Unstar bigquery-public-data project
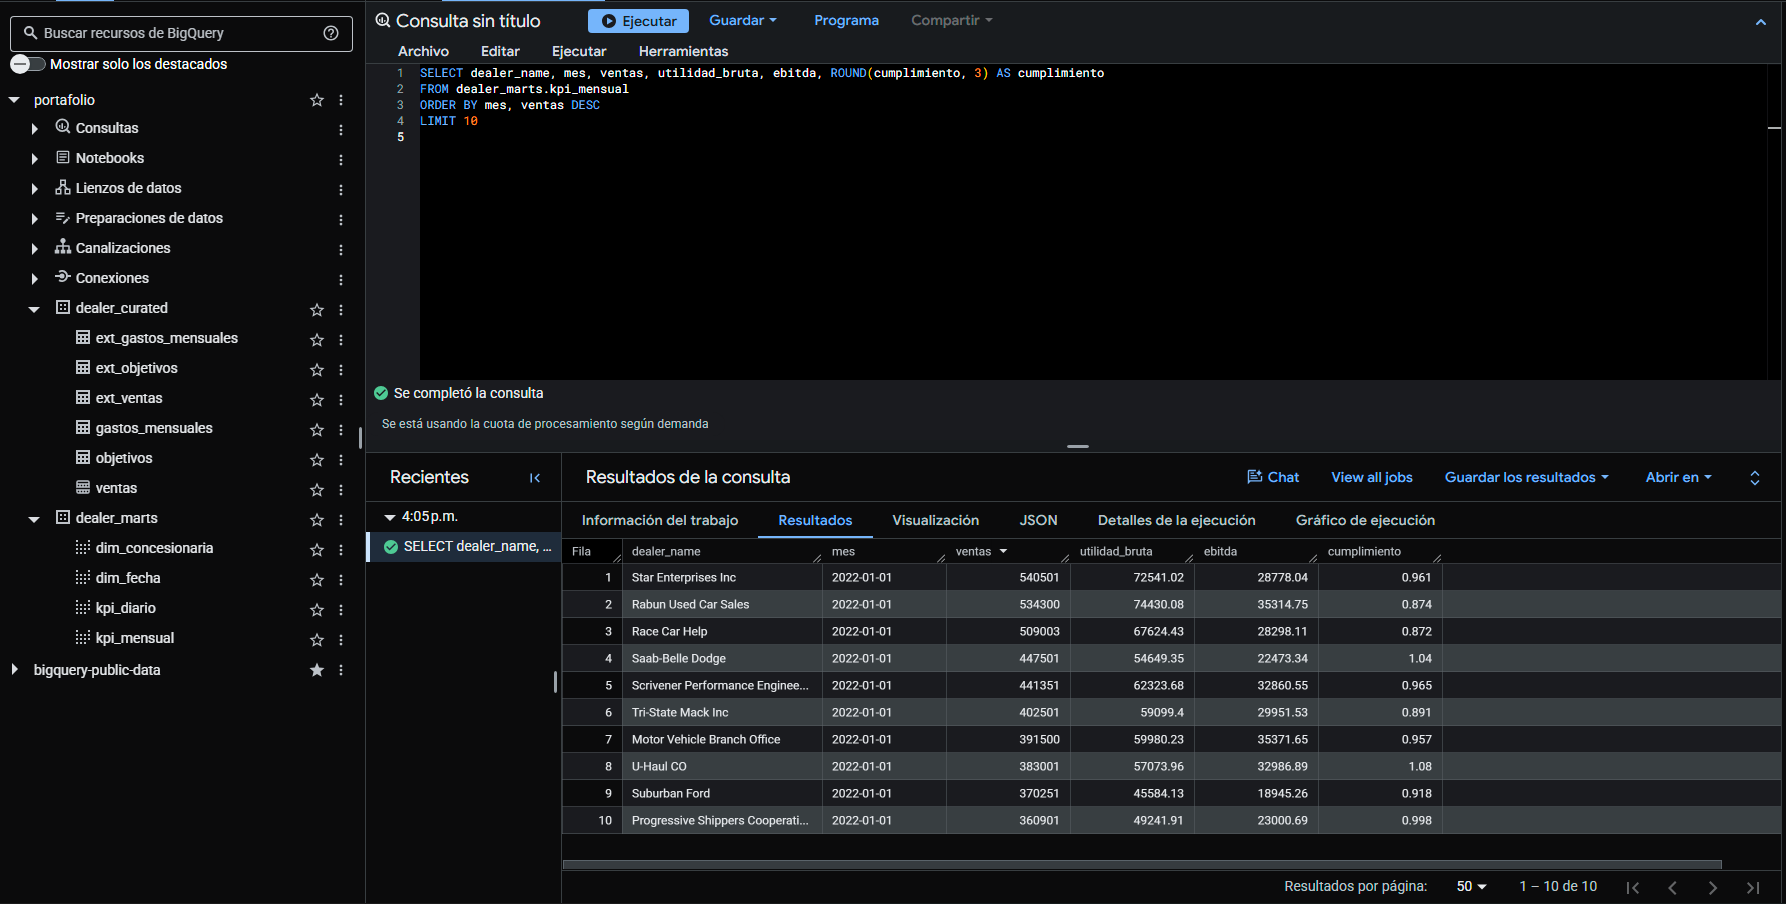 tap(317, 670)
